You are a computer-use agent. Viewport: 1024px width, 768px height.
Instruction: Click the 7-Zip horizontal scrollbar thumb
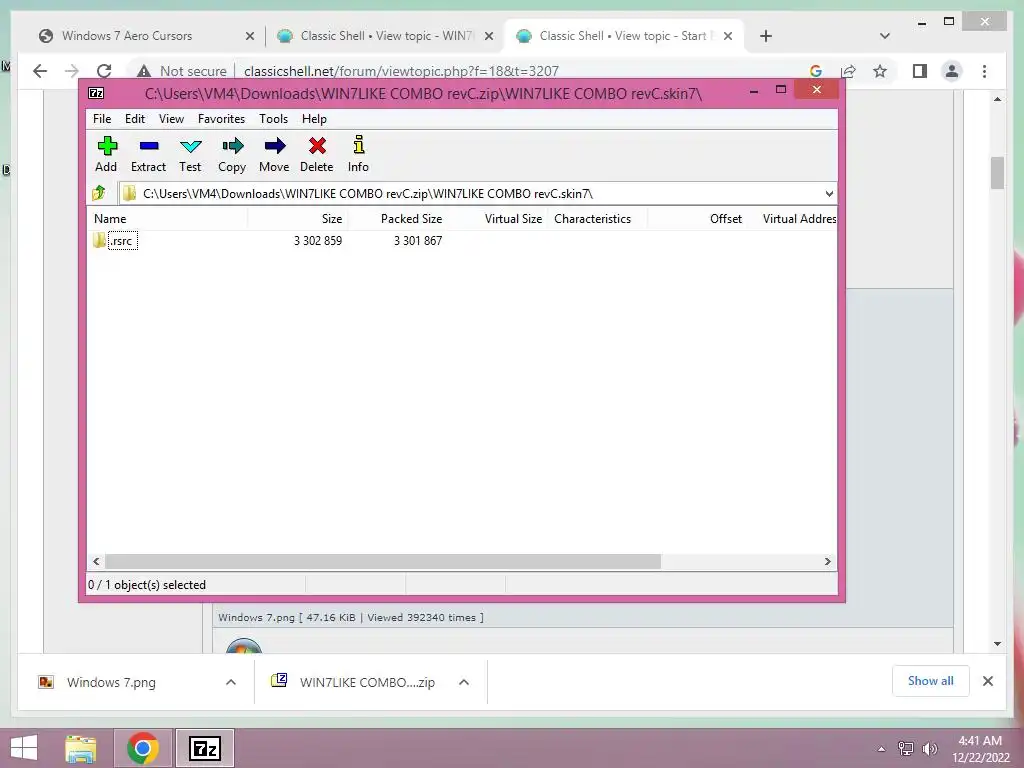[x=383, y=562]
